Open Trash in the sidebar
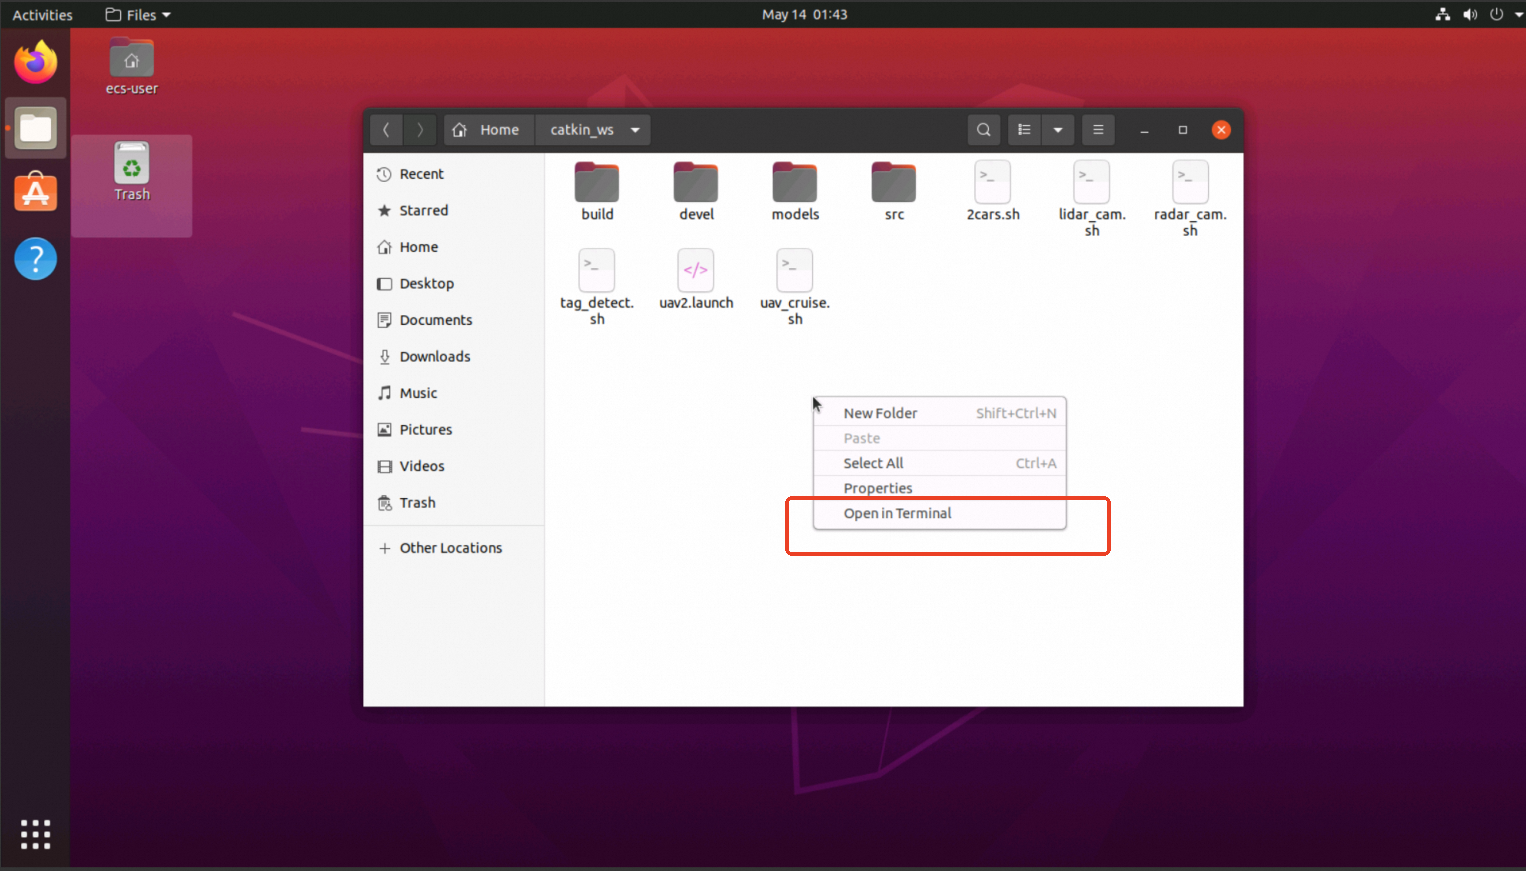 click(x=454, y=502)
